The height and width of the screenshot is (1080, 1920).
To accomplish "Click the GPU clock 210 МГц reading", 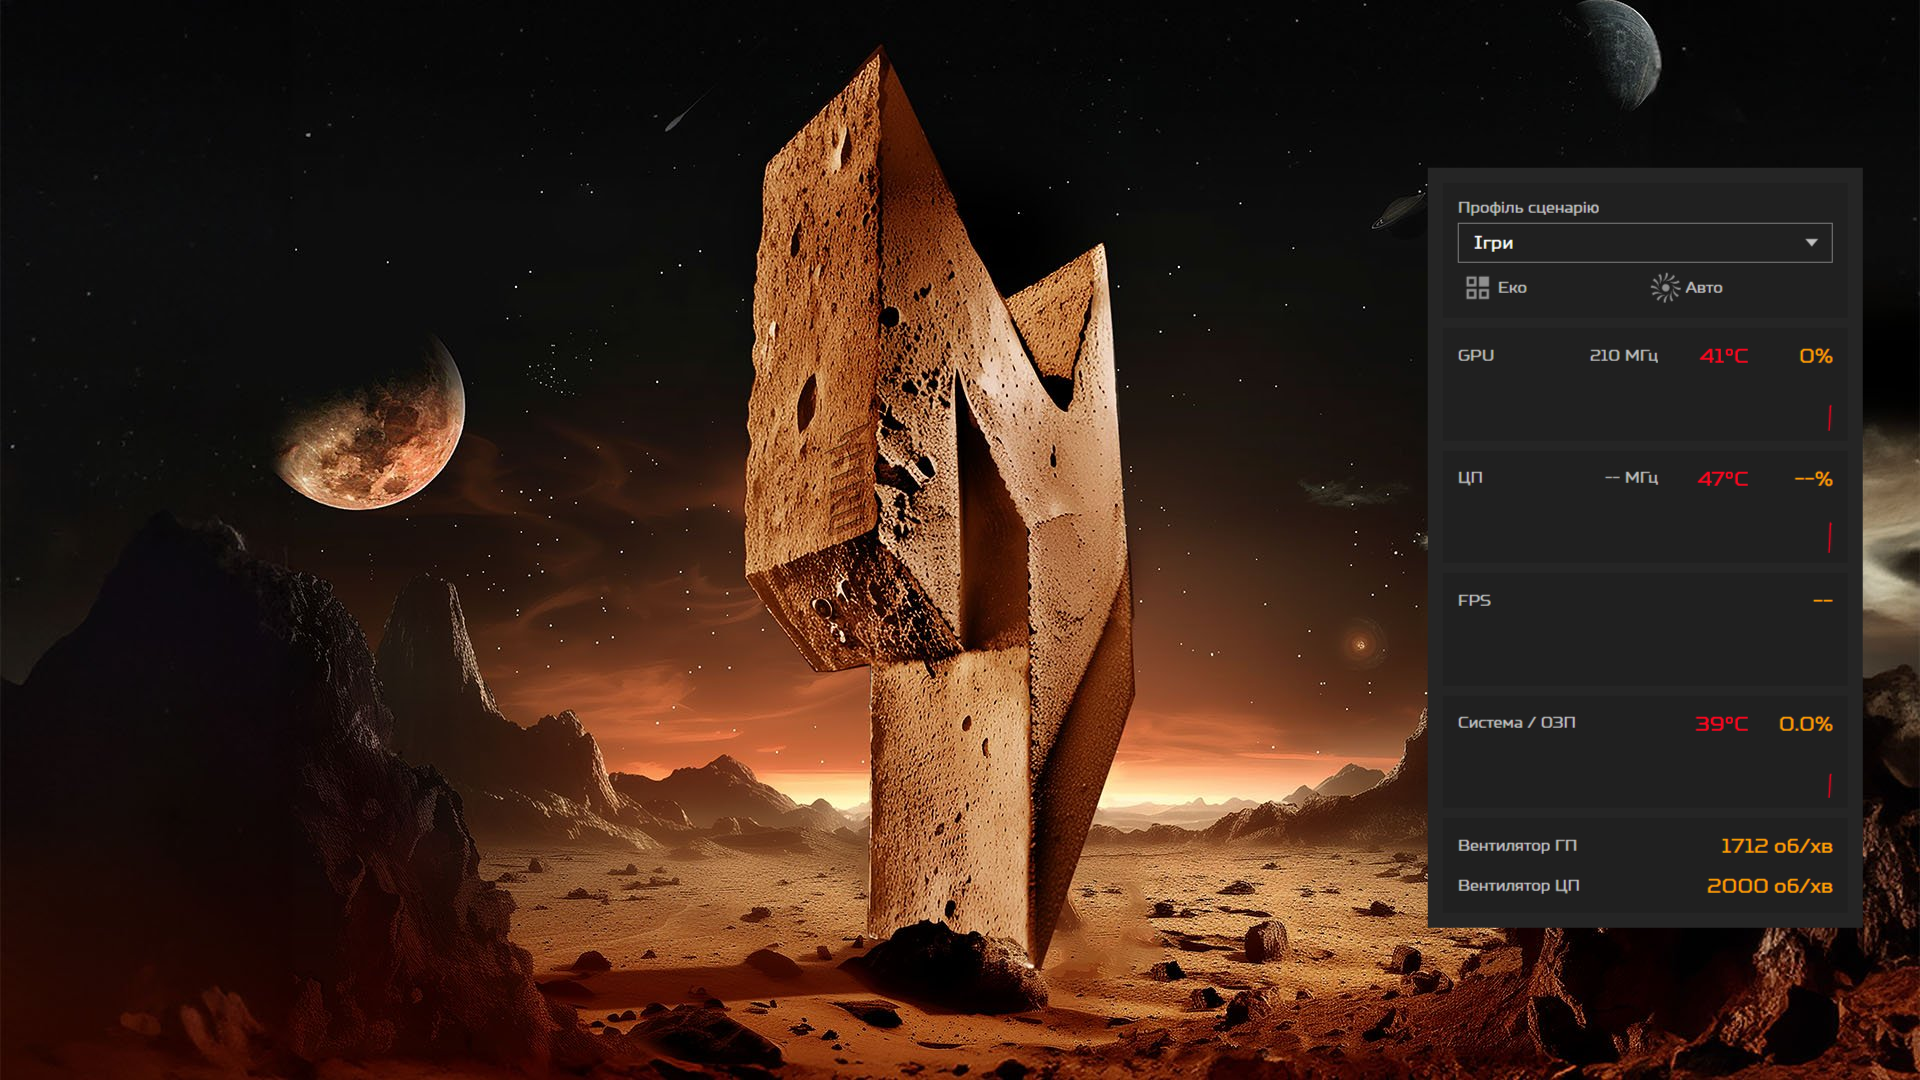I will click(1623, 356).
